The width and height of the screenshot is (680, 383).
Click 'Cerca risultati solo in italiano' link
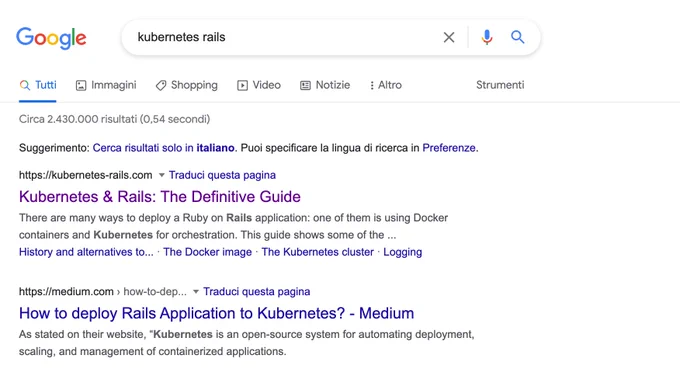(163, 148)
